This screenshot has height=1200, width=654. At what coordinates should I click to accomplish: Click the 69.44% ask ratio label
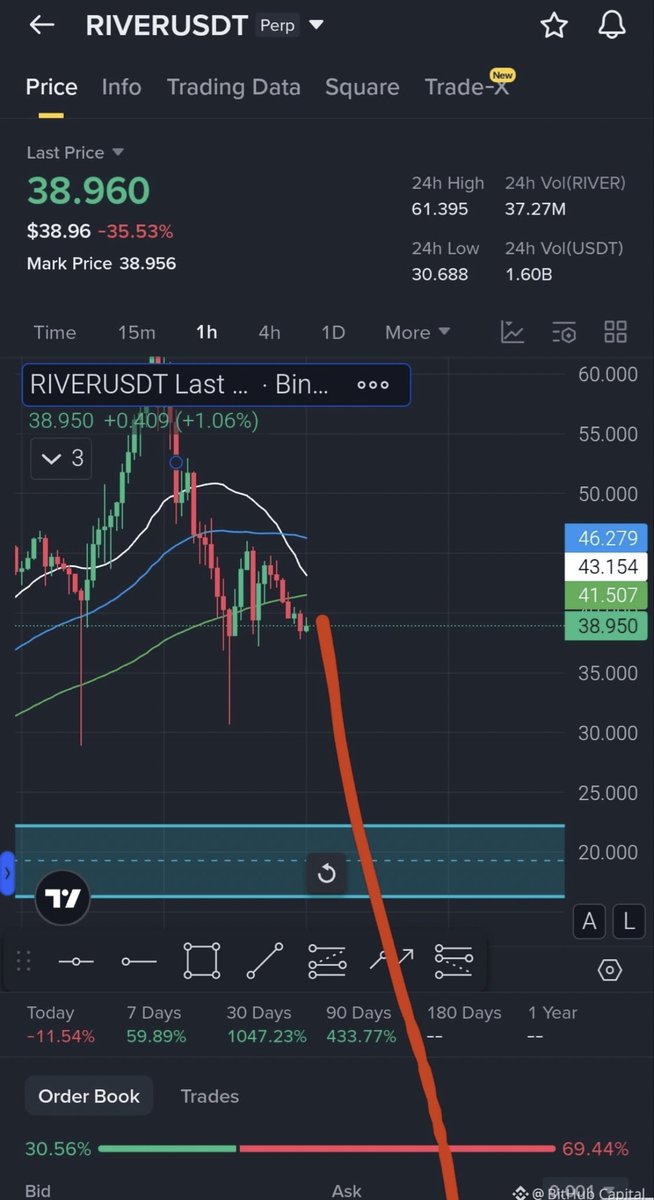596,1149
